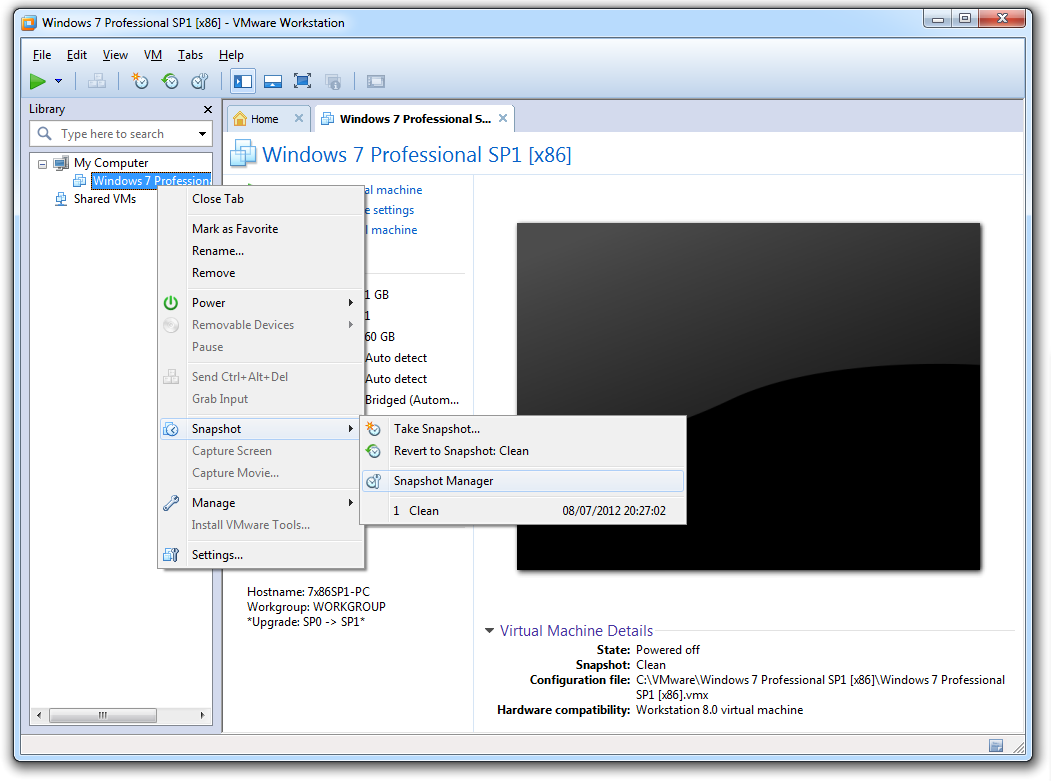1051x781 pixels.
Task: Close the Home tab
Action: [x=298, y=118]
